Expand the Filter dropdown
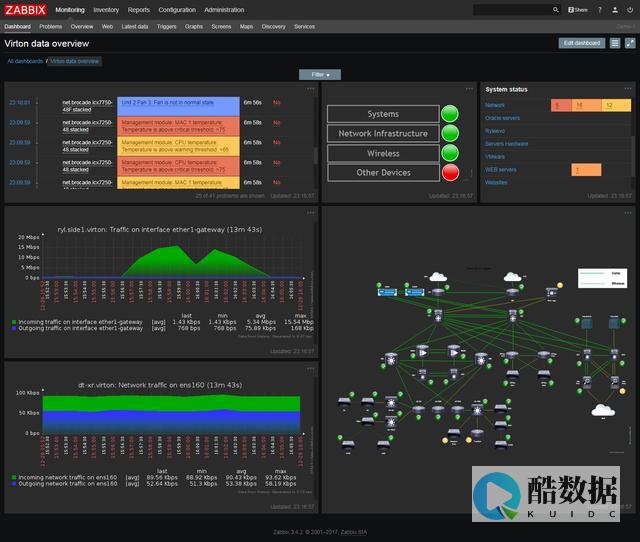The height and width of the screenshot is (542, 640). 320,75
